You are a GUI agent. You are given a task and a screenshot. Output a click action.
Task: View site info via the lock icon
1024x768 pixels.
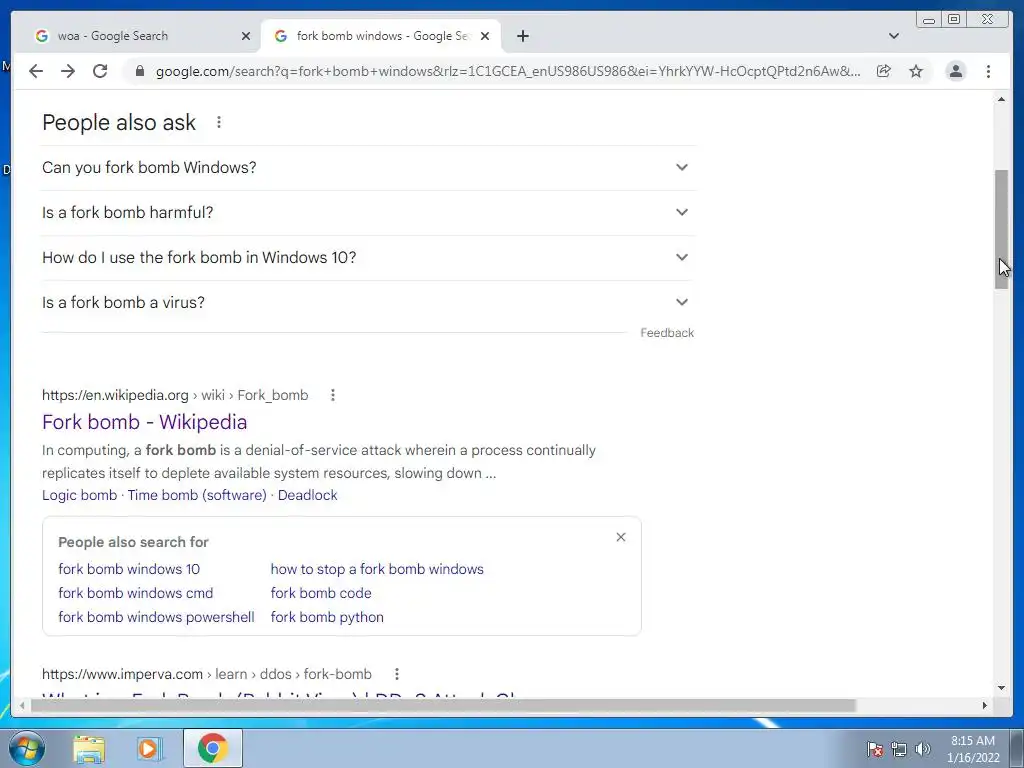(139, 71)
